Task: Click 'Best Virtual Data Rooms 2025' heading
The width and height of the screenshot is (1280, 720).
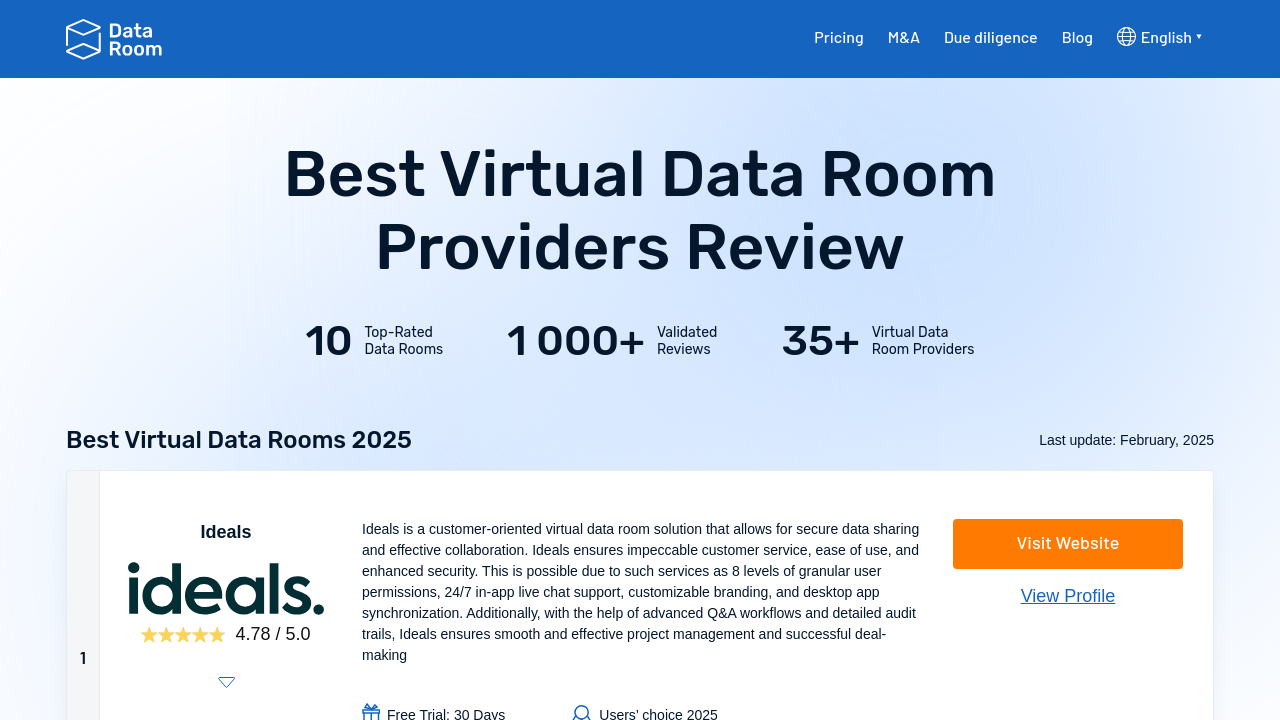Action: (x=239, y=440)
